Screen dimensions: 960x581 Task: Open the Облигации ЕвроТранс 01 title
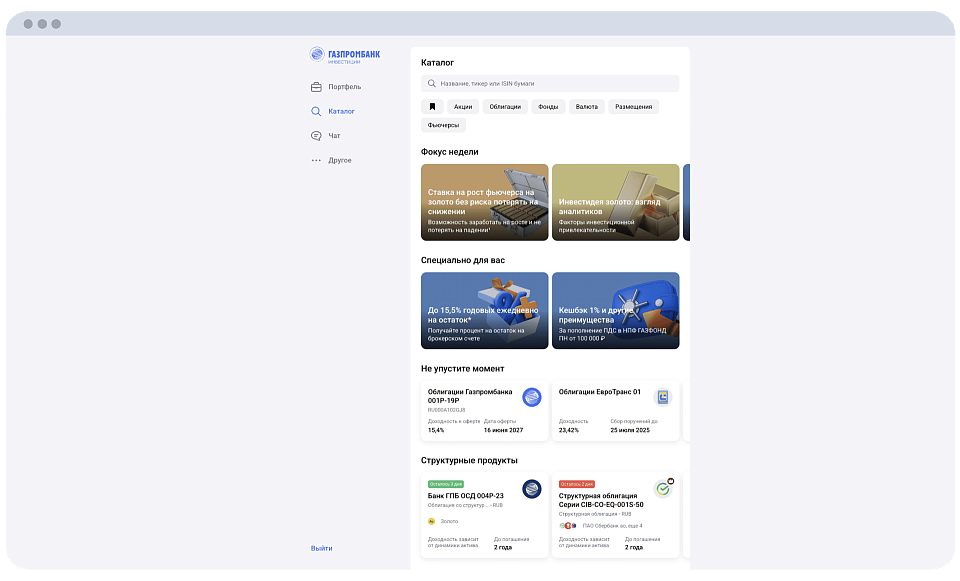coord(599,392)
